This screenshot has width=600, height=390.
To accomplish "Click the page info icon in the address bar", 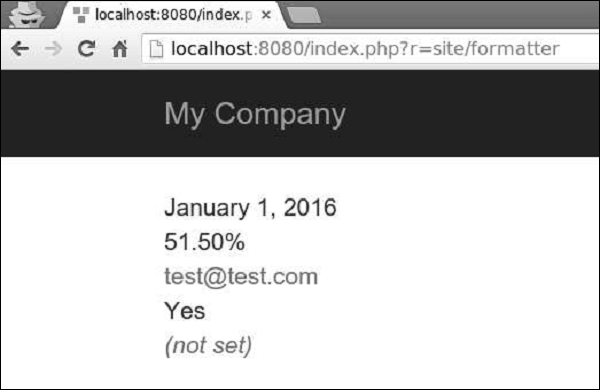I will (156, 49).
